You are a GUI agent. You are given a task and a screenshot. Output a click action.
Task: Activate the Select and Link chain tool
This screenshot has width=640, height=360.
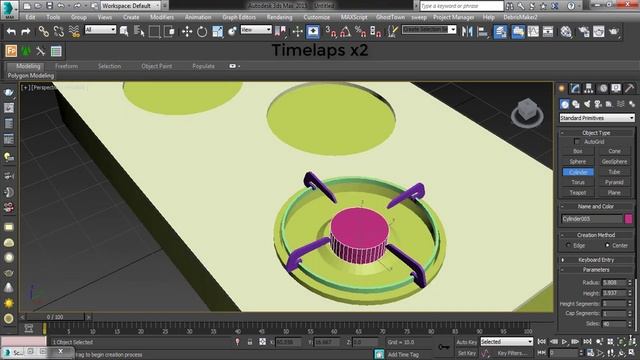pos(43,31)
